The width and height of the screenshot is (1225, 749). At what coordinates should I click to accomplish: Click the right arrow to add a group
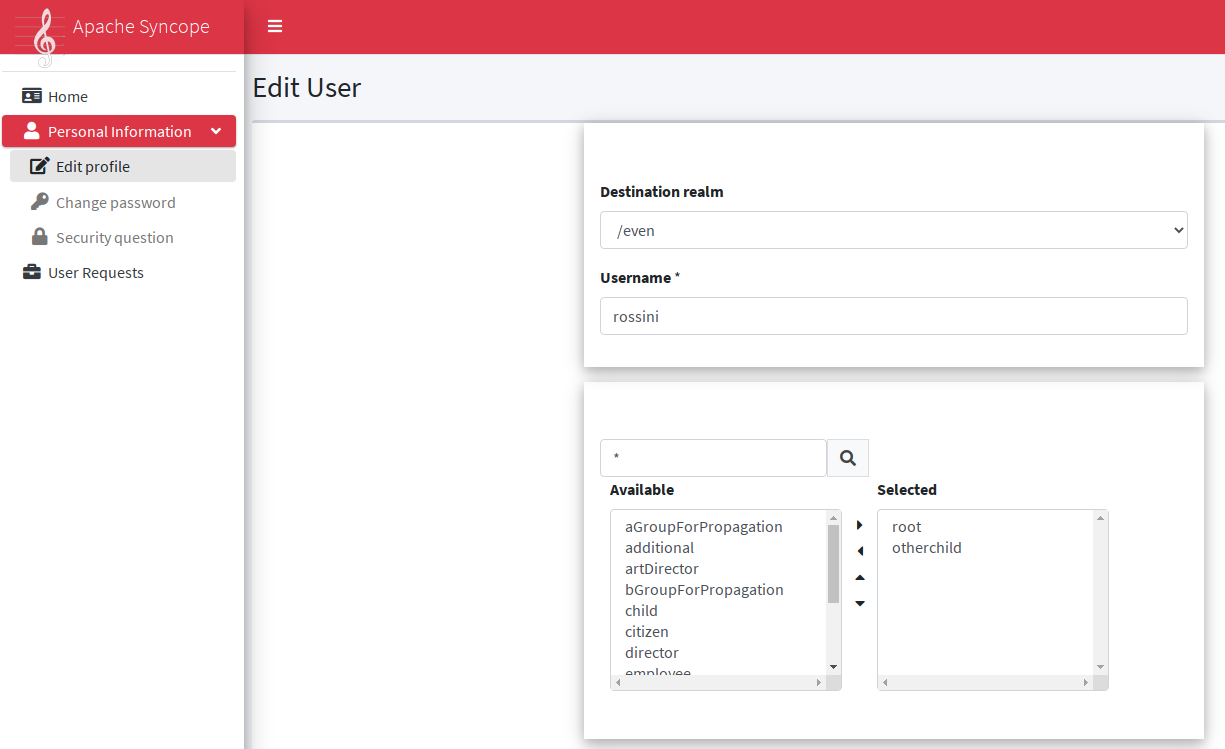(859, 524)
